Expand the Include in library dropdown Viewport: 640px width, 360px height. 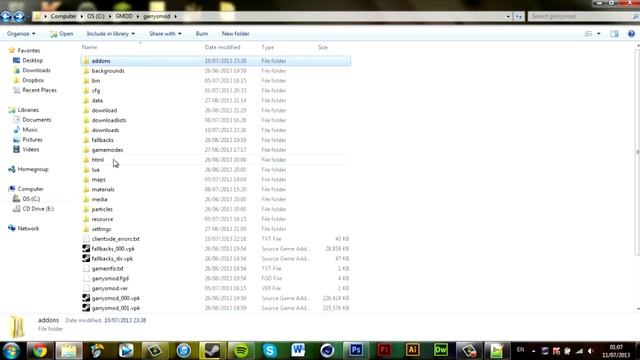click(x=111, y=34)
